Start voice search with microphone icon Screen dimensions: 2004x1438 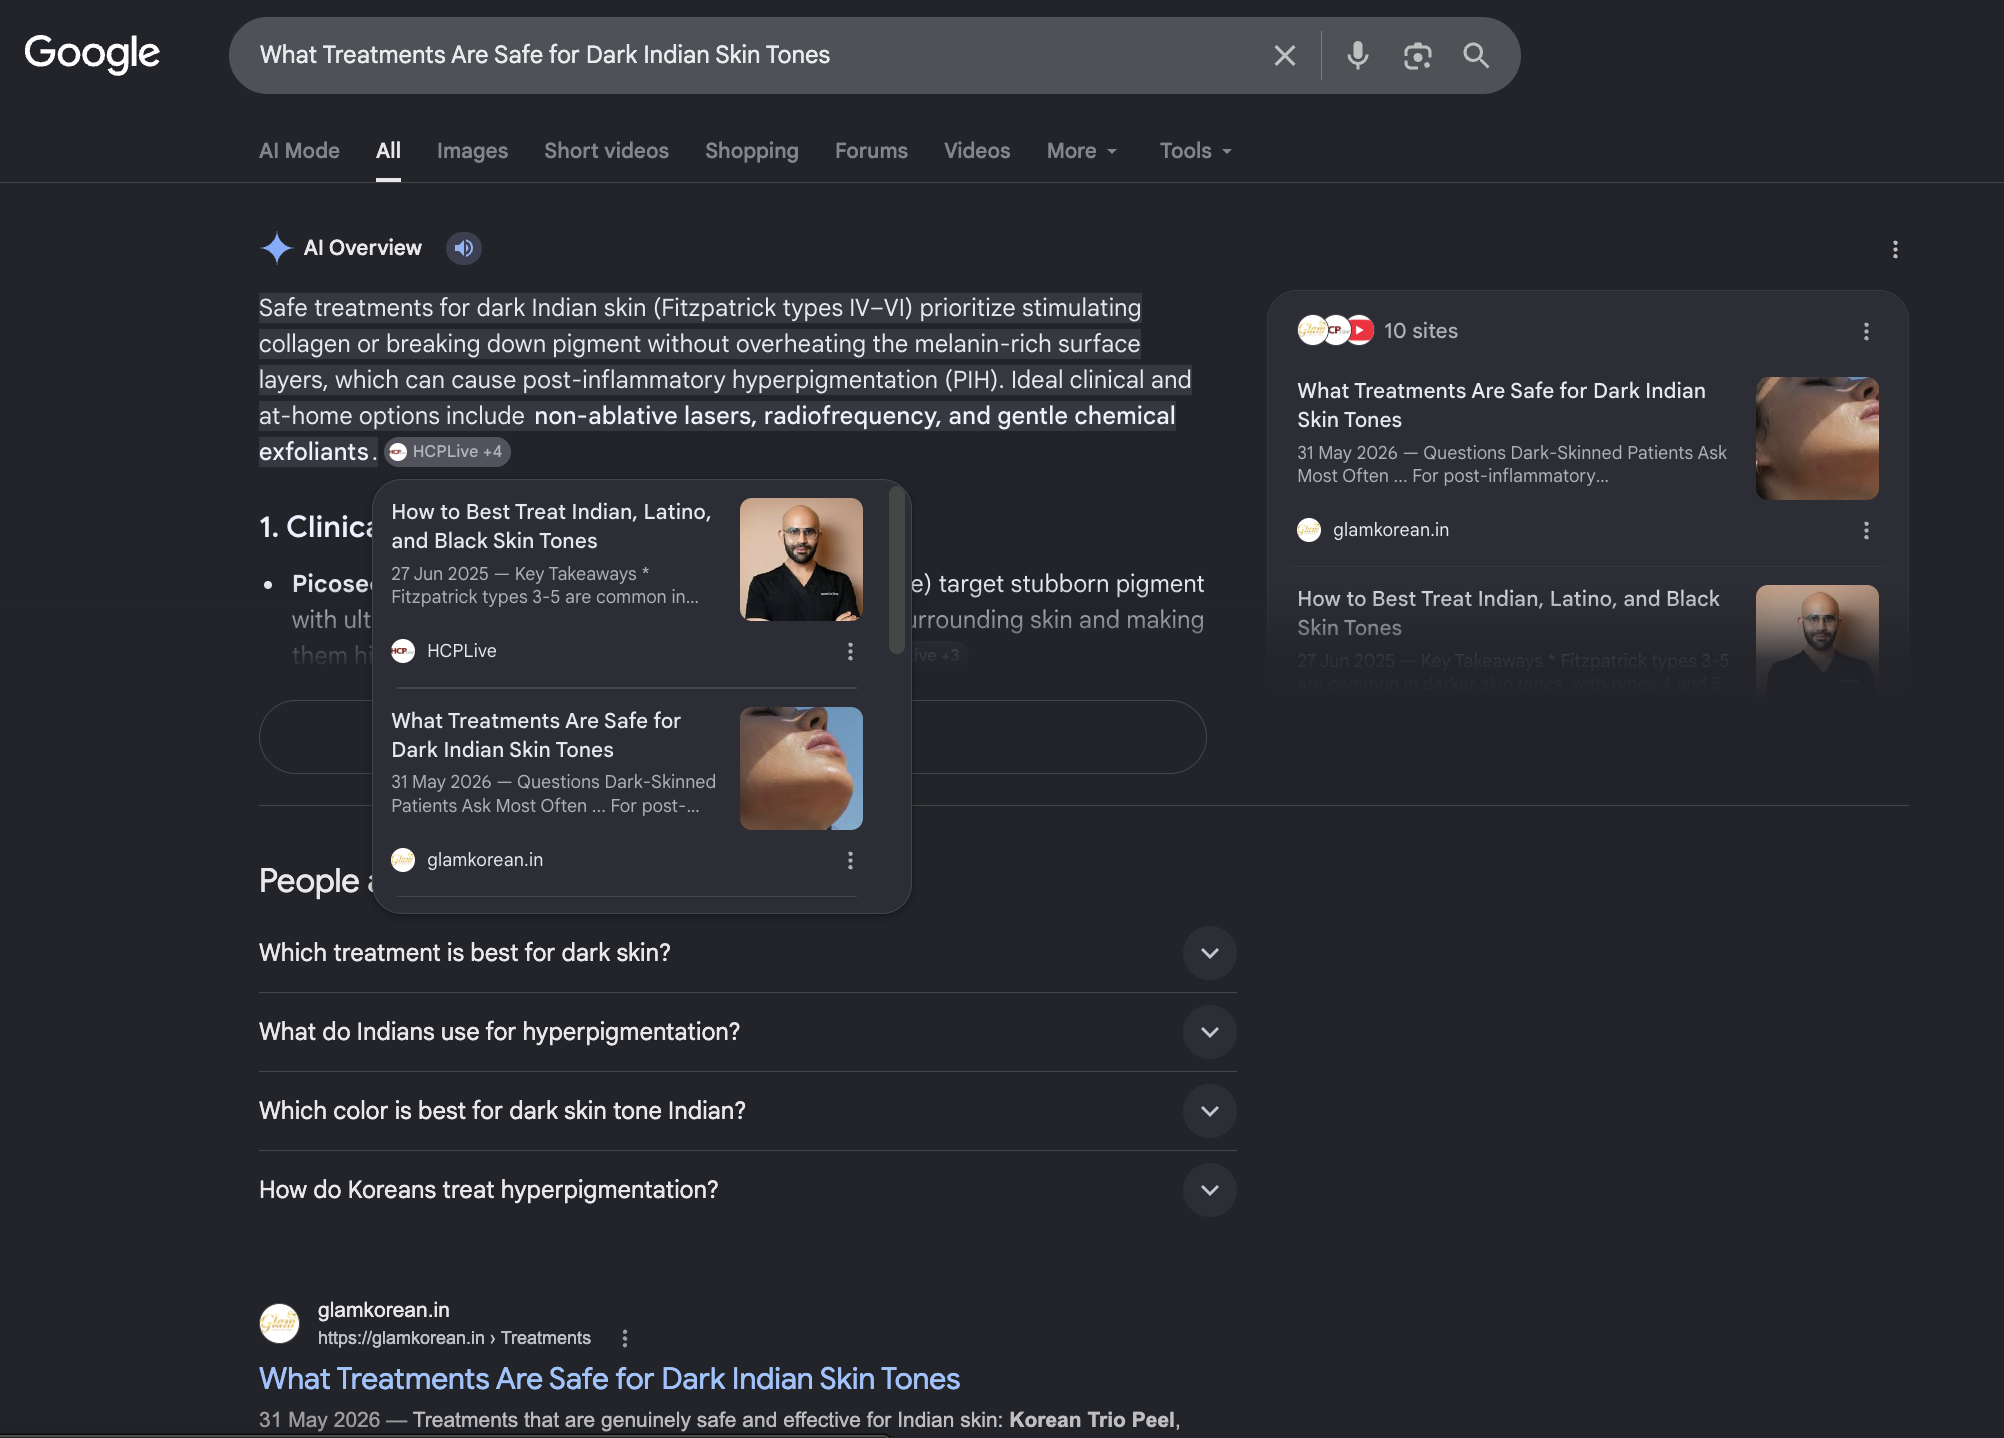pos(1357,55)
